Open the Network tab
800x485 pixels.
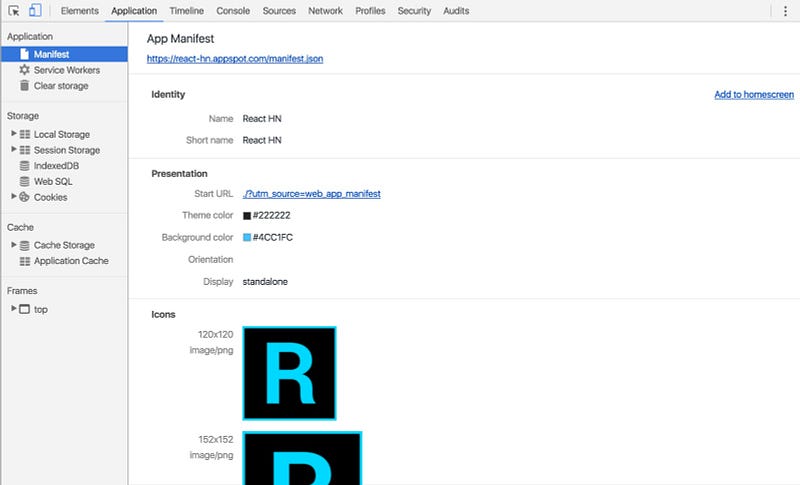click(326, 11)
